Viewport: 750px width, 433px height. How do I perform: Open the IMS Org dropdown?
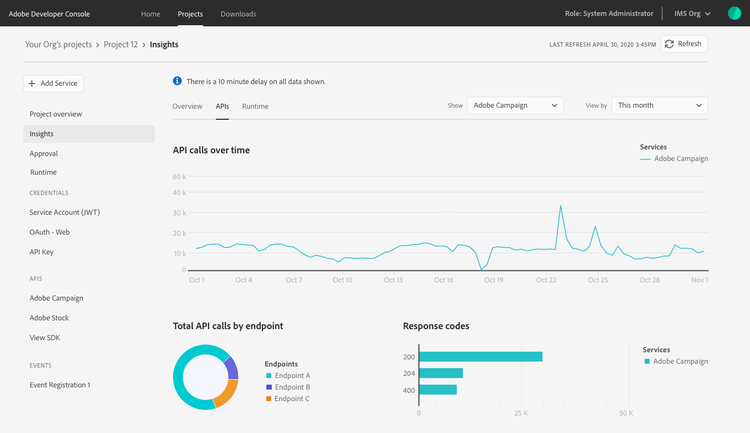692,13
